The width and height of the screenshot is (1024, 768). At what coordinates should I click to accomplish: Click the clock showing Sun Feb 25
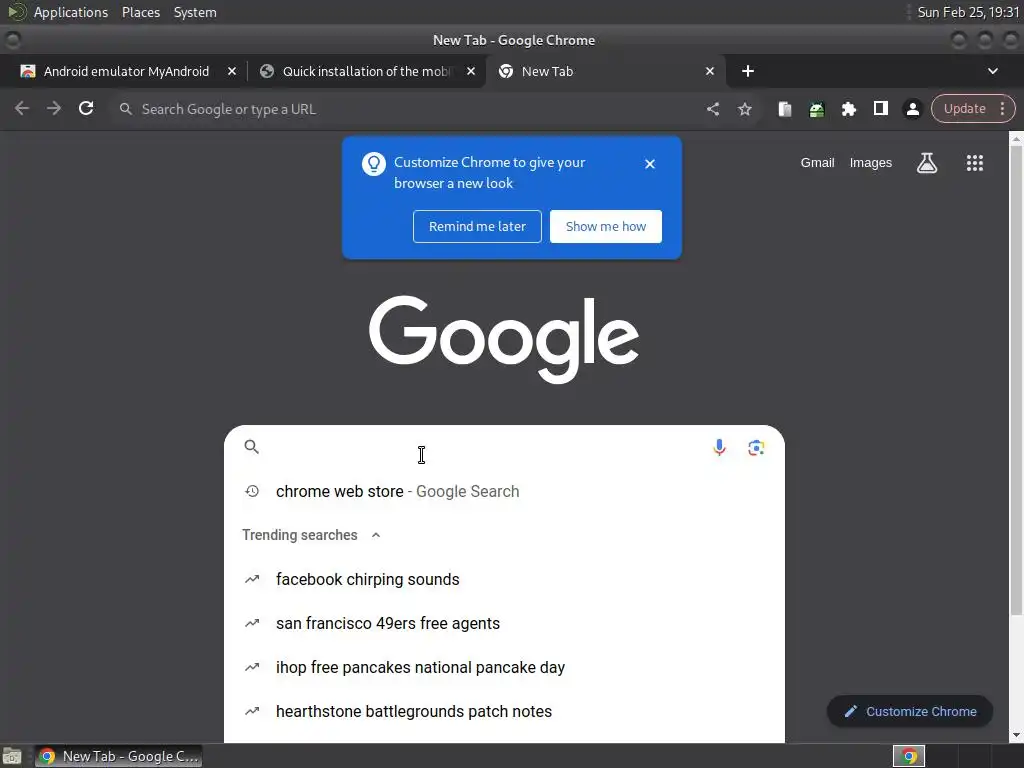pyautogui.click(x=968, y=12)
